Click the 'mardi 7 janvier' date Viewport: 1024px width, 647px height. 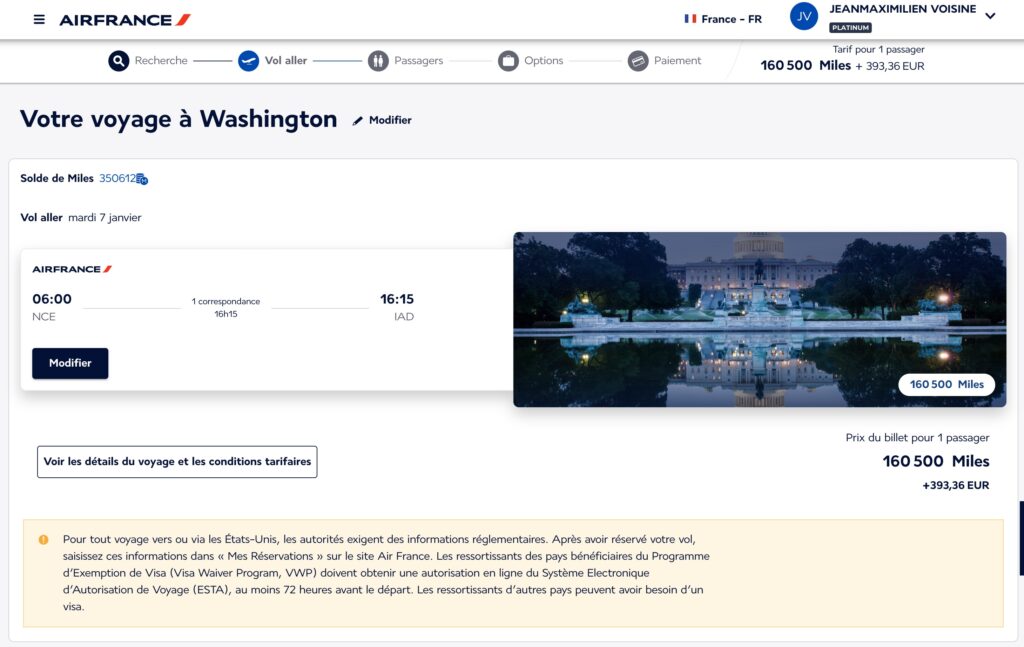click(104, 217)
